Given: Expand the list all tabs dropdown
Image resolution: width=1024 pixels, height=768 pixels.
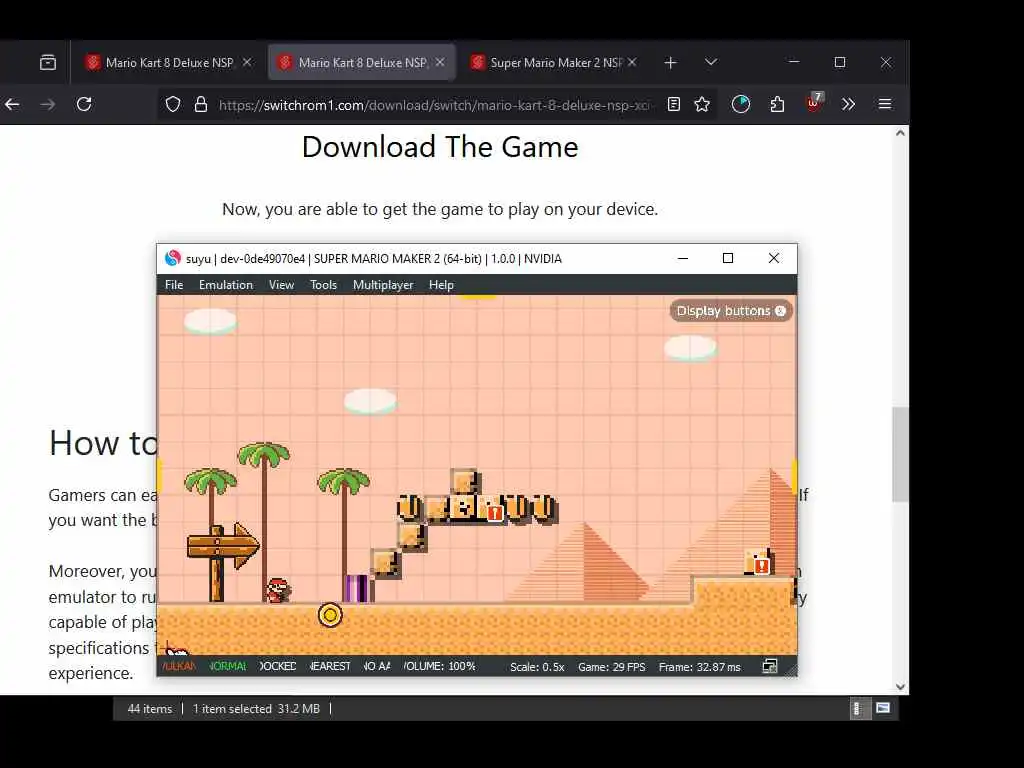Looking at the screenshot, I should point(711,62).
